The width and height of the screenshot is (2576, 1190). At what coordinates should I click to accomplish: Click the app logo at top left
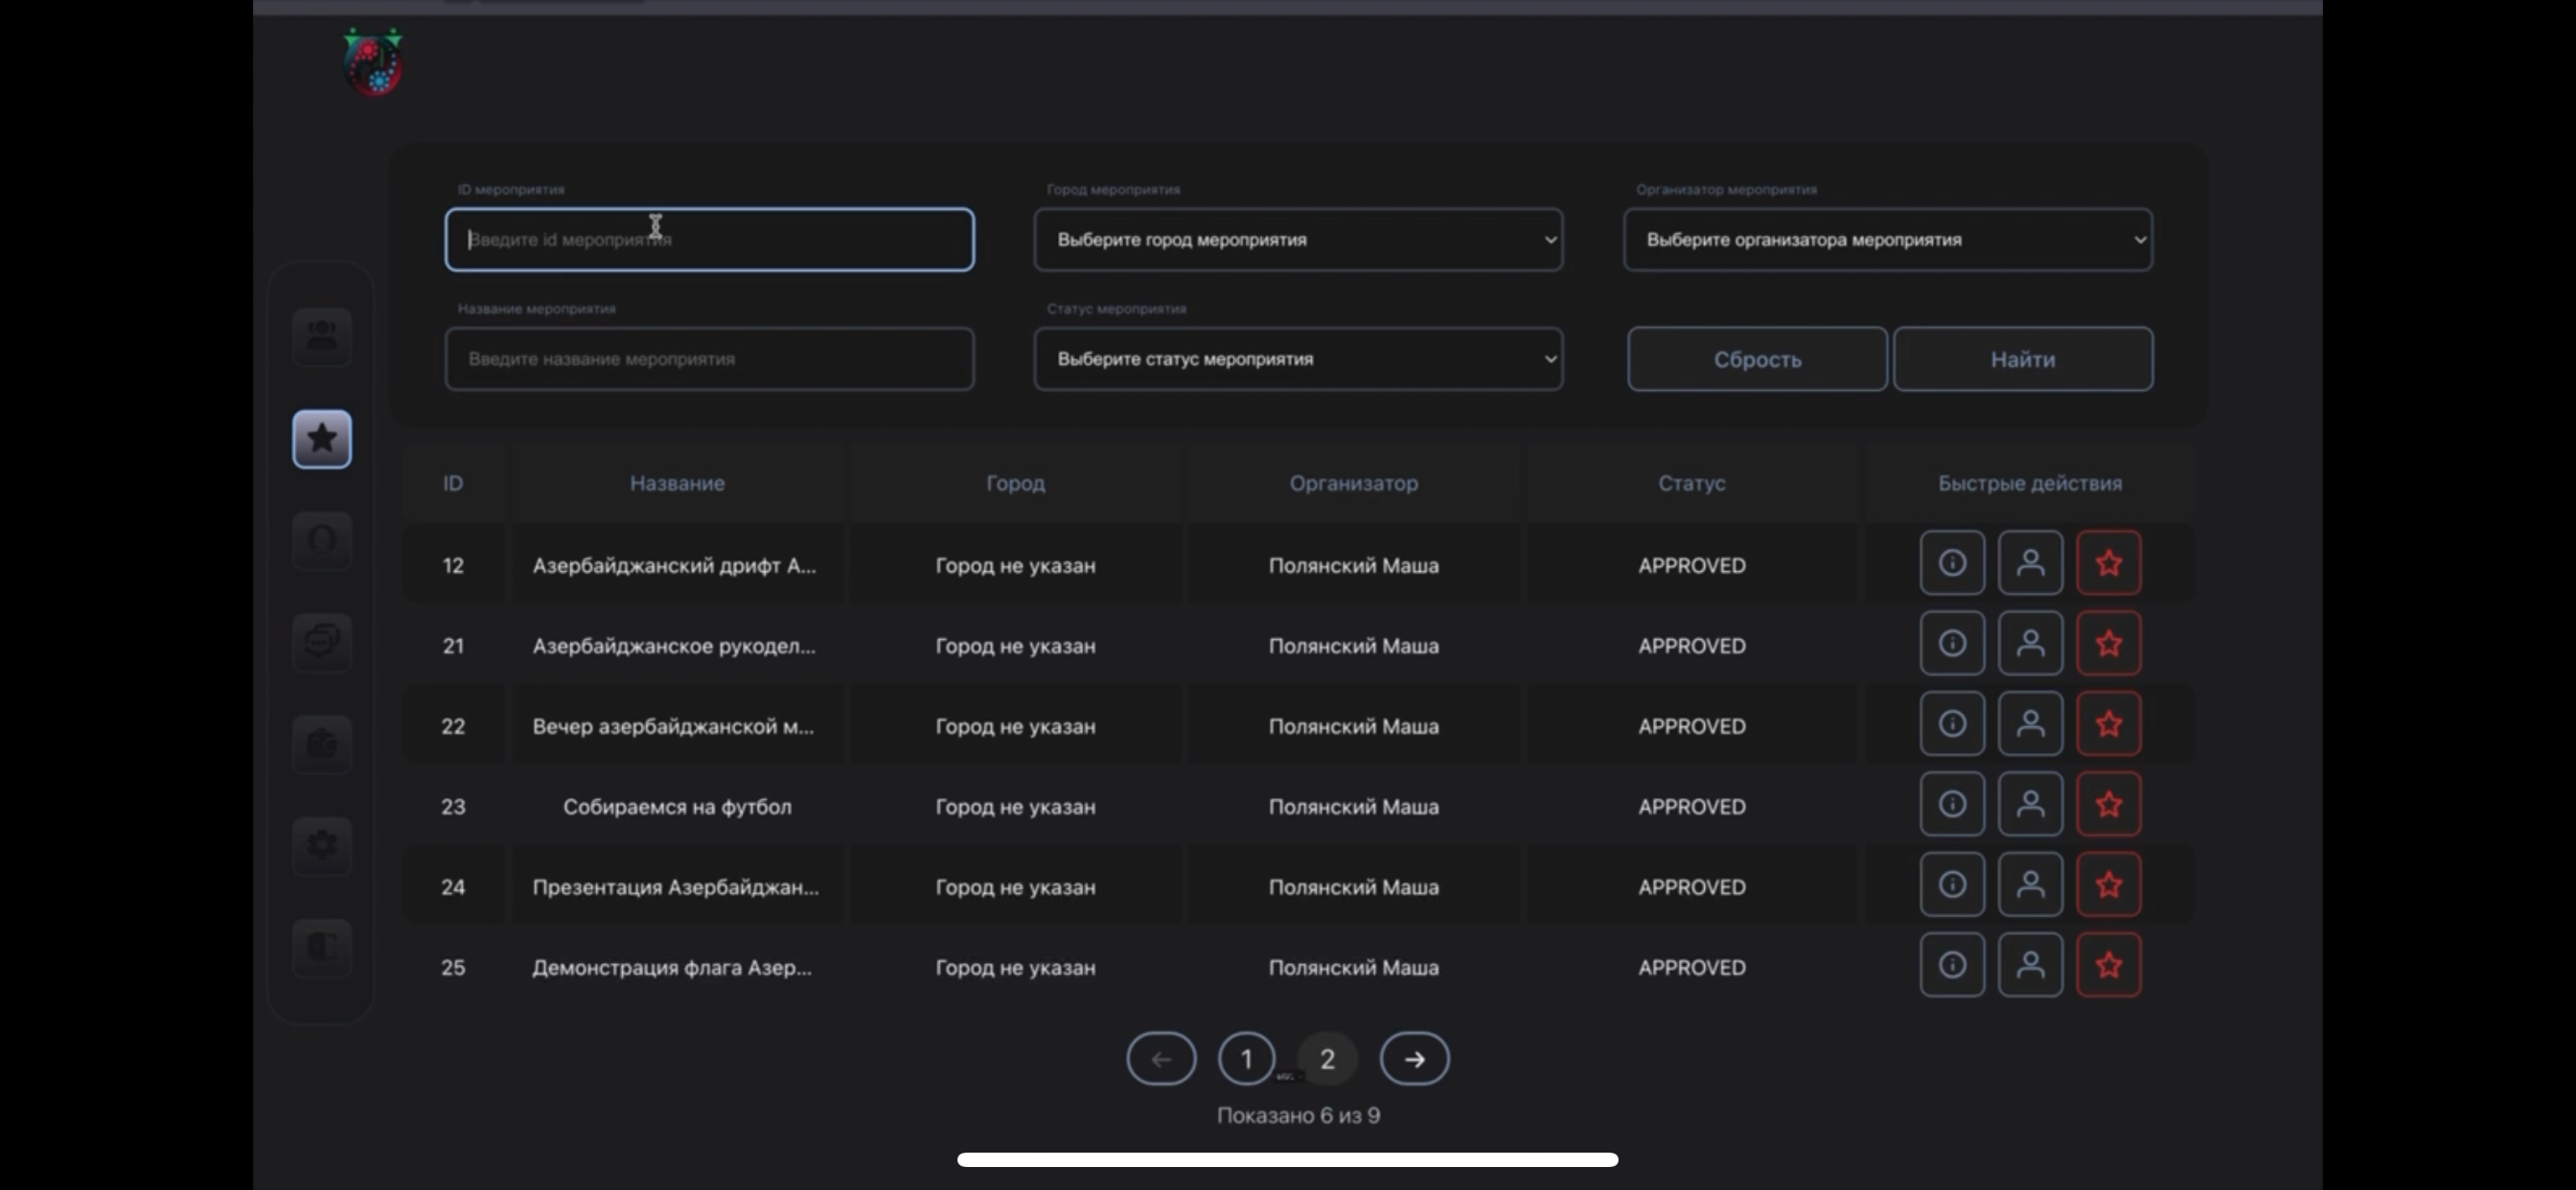(373, 62)
